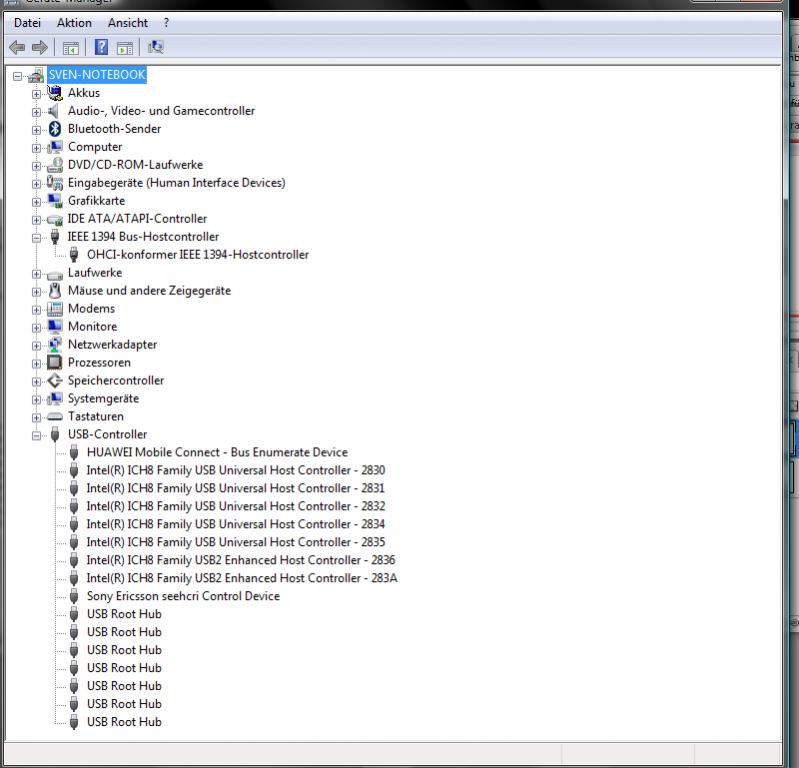Collapse IEEE 1394 Bus-Hostcontroller node

[36, 238]
